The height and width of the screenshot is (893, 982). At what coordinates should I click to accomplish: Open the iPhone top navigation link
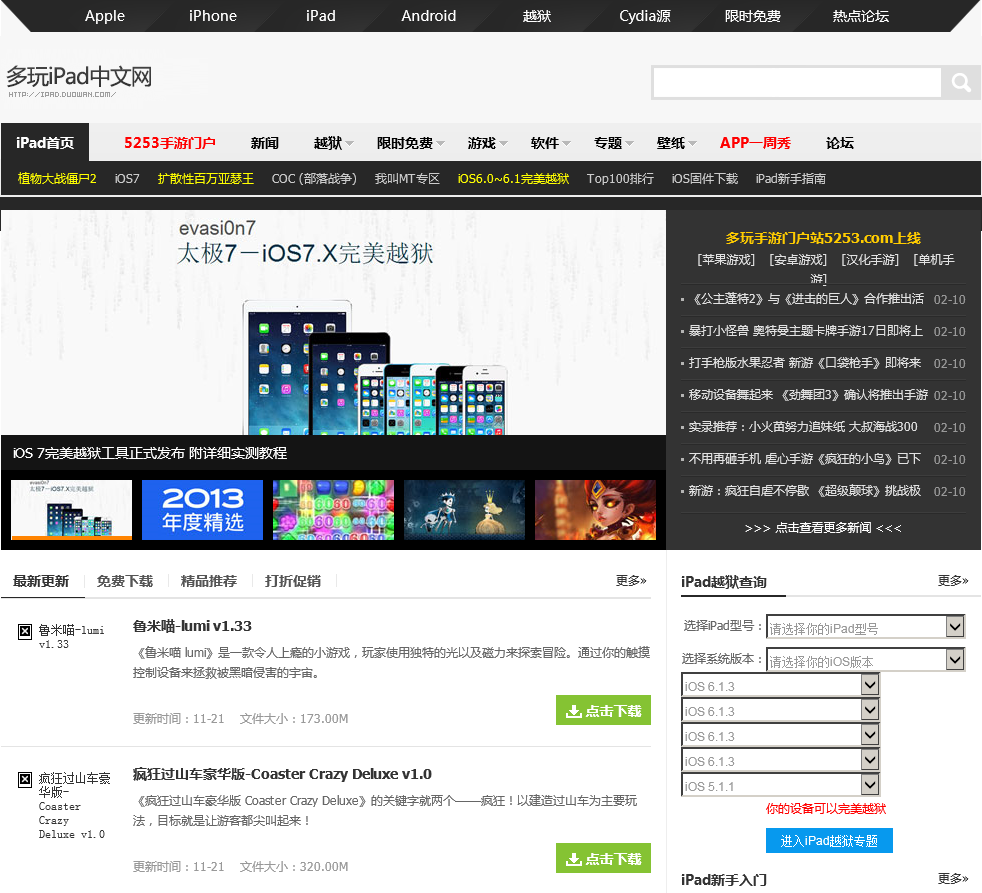(x=213, y=16)
